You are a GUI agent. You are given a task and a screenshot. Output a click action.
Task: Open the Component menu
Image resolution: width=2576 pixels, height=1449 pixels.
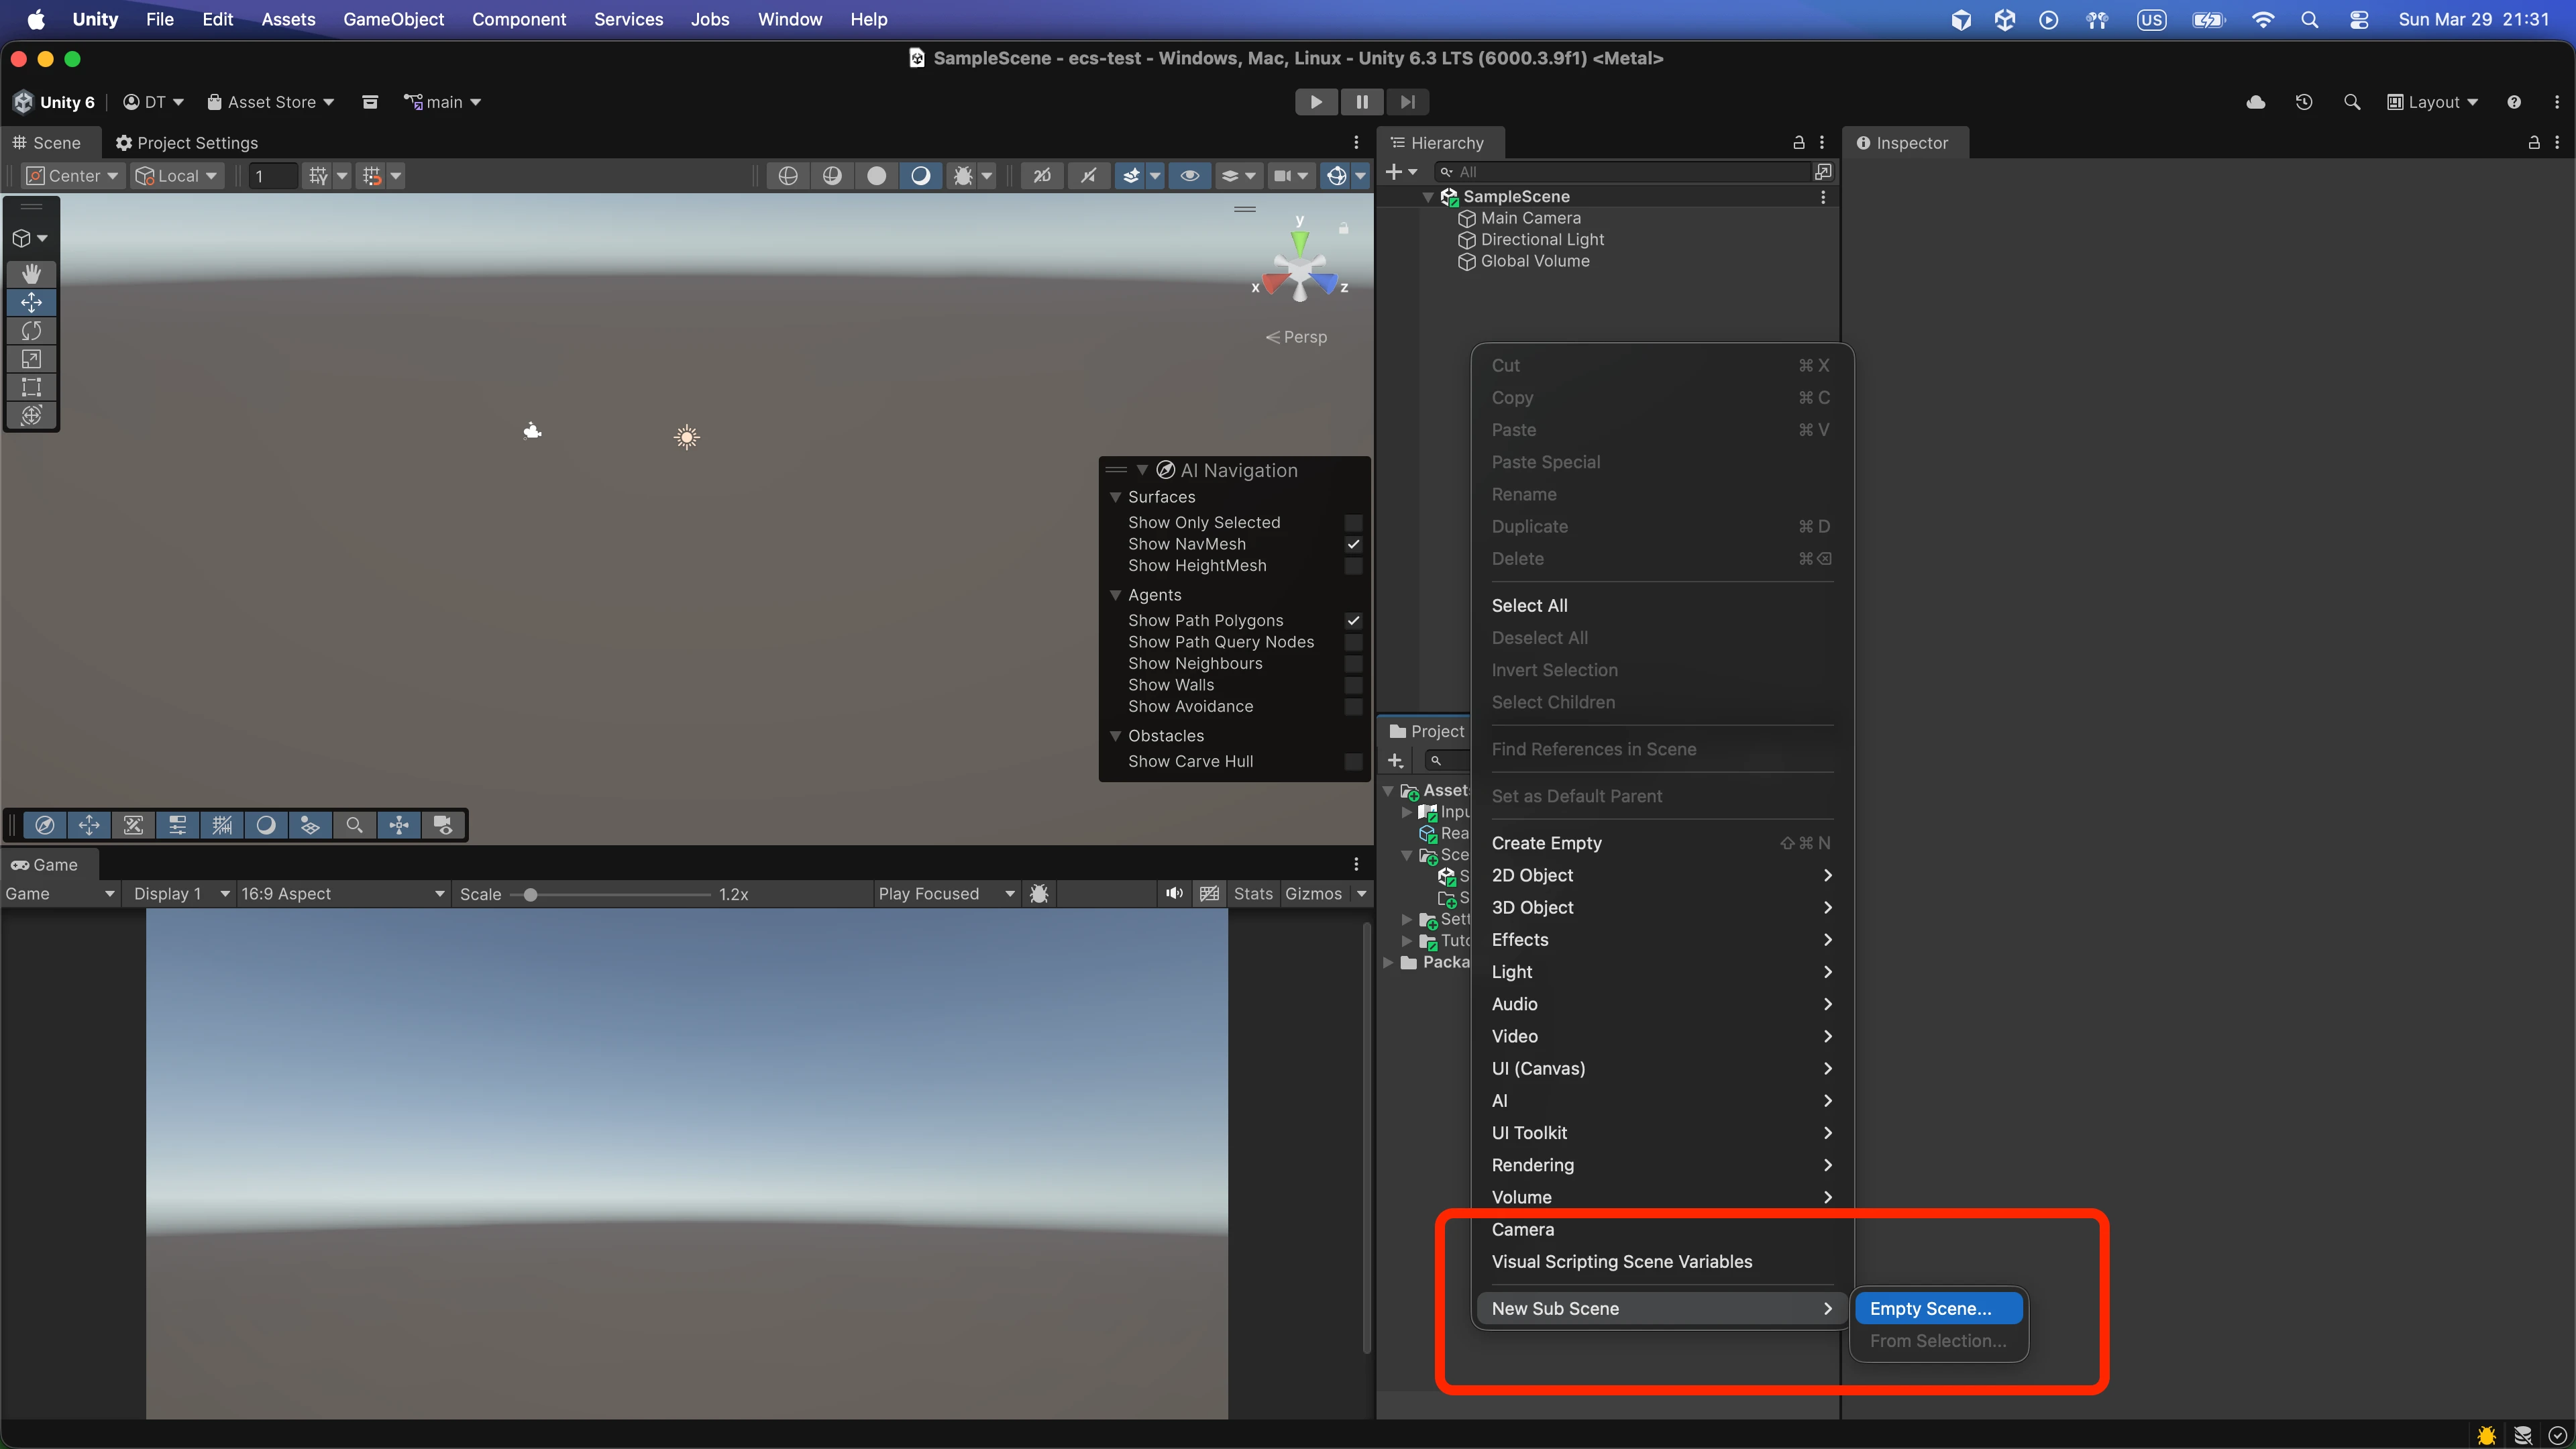pyautogui.click(x=518, y=19)
